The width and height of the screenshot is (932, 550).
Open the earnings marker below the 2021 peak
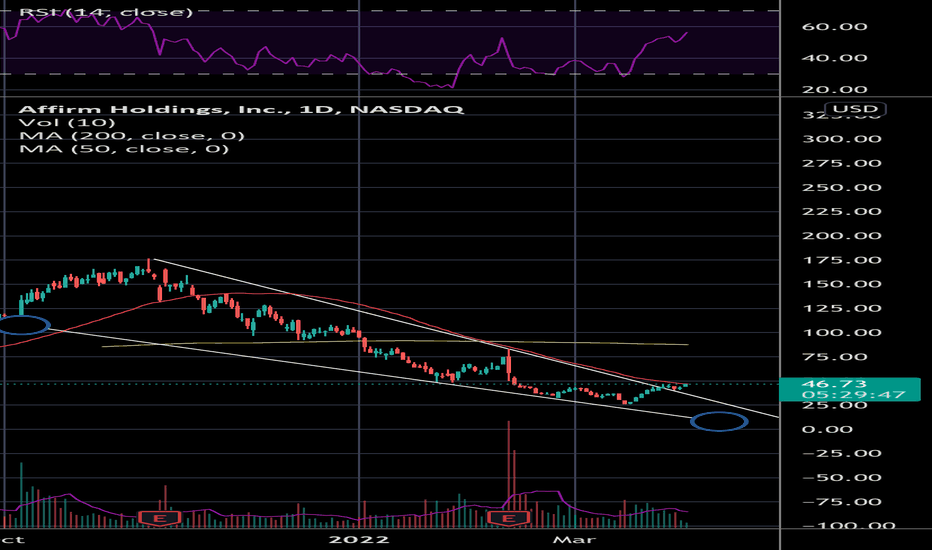point(159,518)
